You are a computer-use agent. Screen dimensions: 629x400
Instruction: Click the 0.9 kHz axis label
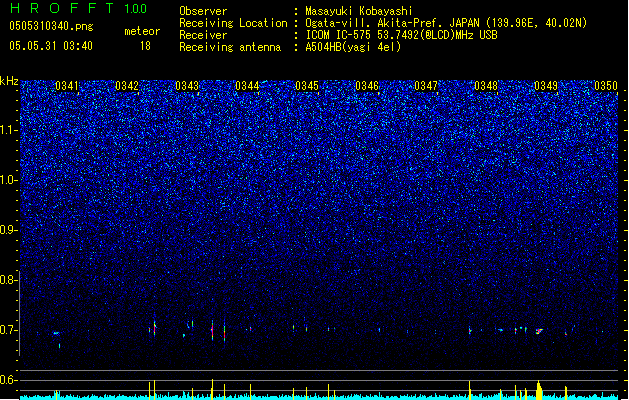(9, 230)
